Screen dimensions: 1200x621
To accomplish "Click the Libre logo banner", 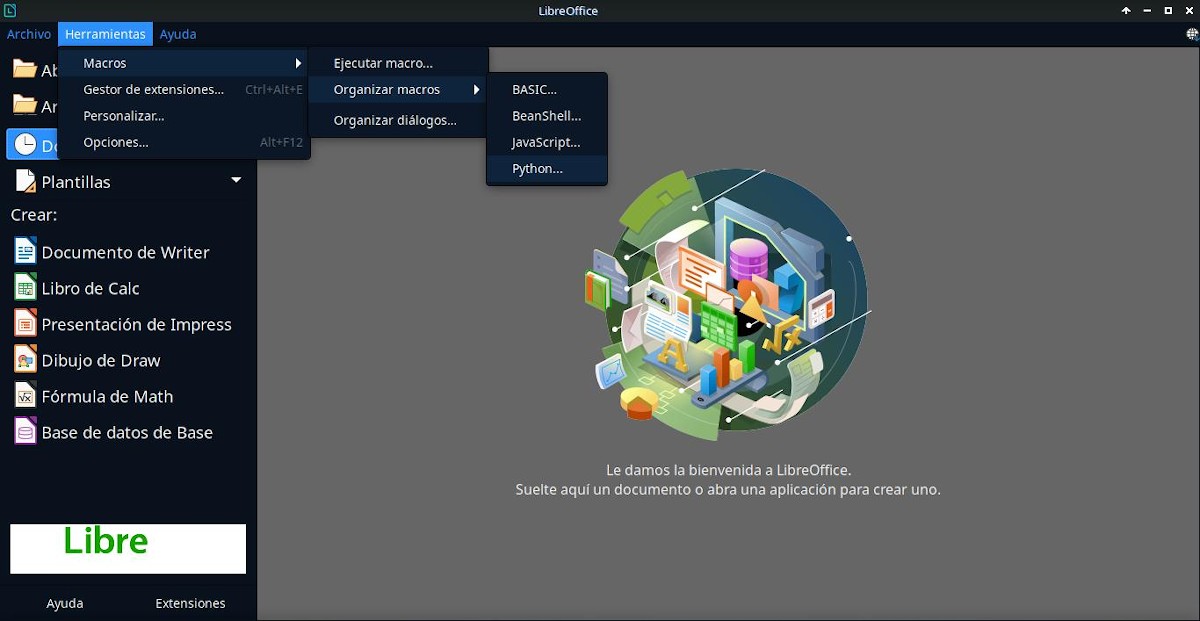I will (128, 549).
